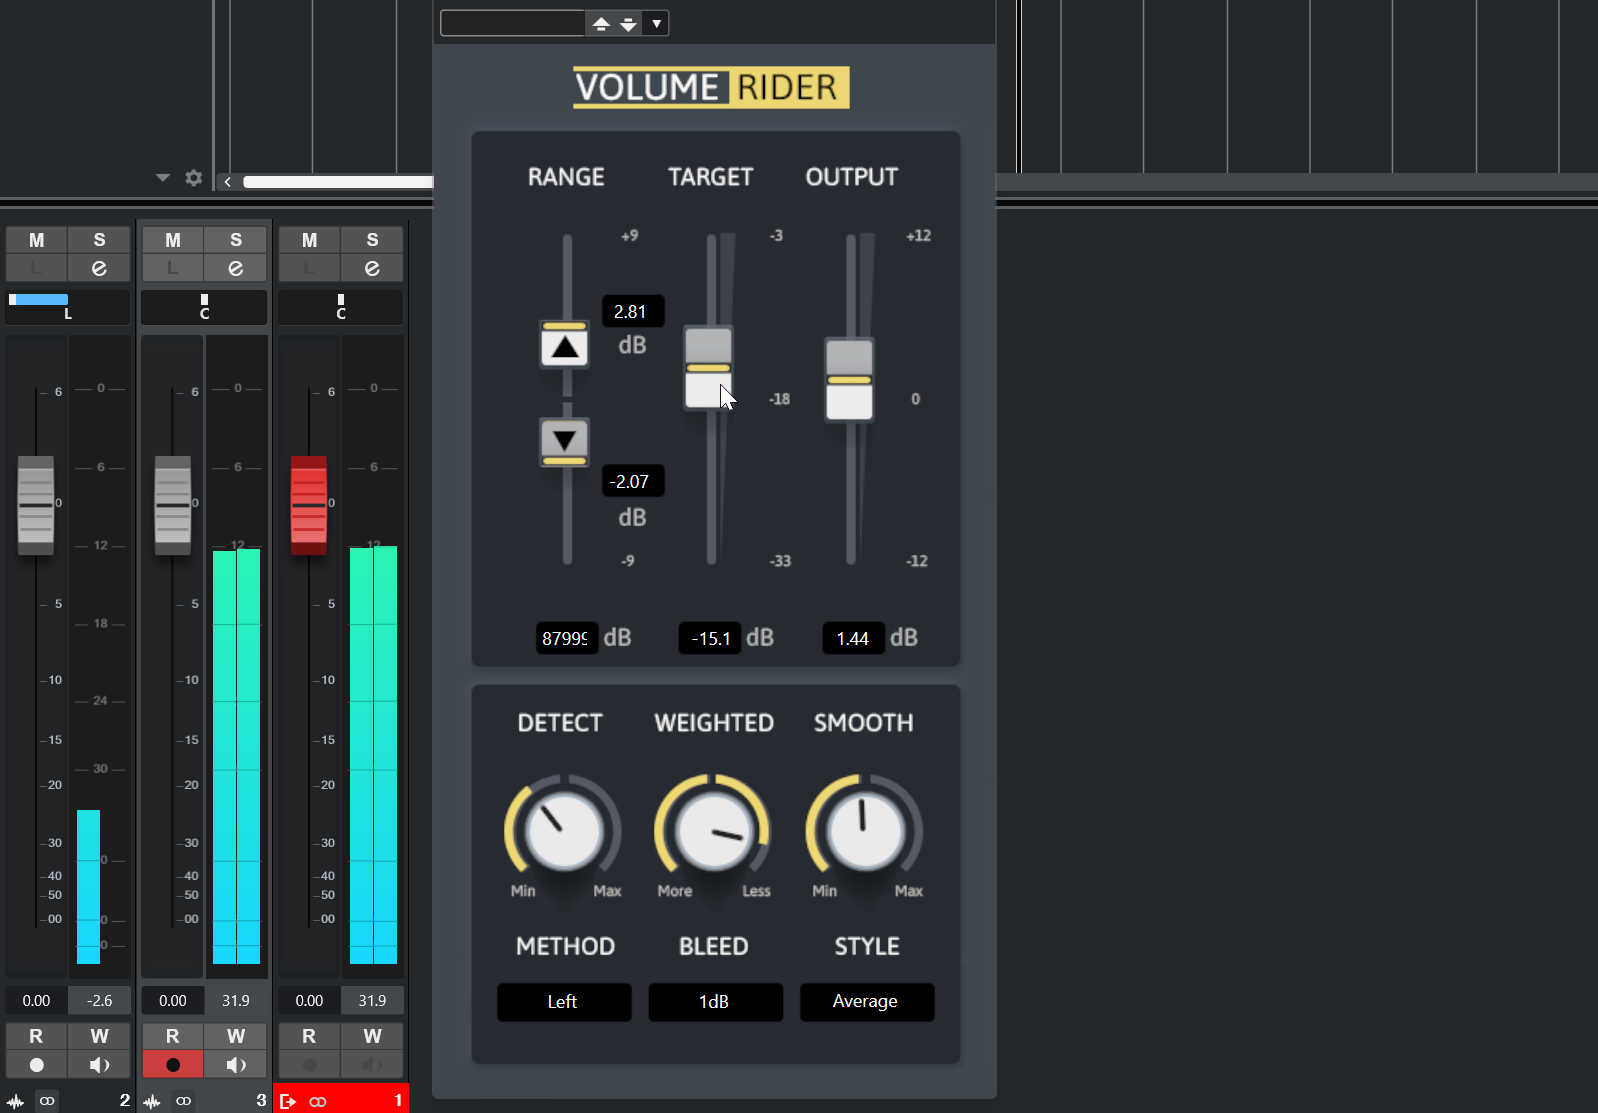Click the range lower value field -2.07
The image size is (1598, 1113).
point(632,482)
